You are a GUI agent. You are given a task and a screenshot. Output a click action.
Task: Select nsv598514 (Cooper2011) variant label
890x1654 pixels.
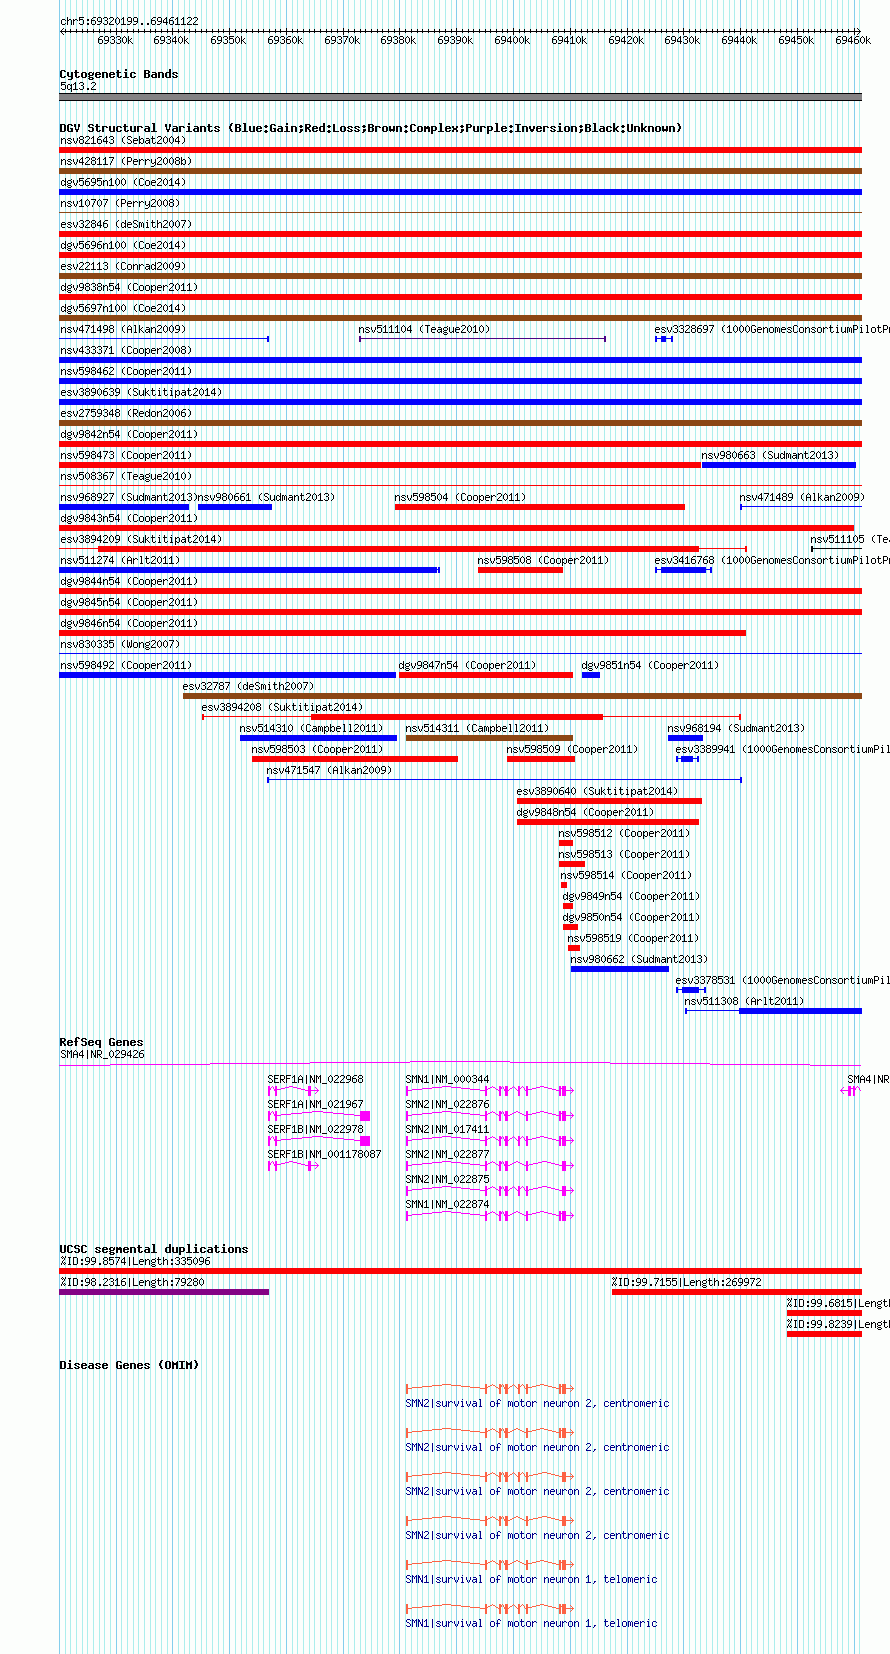click(626, 875)
